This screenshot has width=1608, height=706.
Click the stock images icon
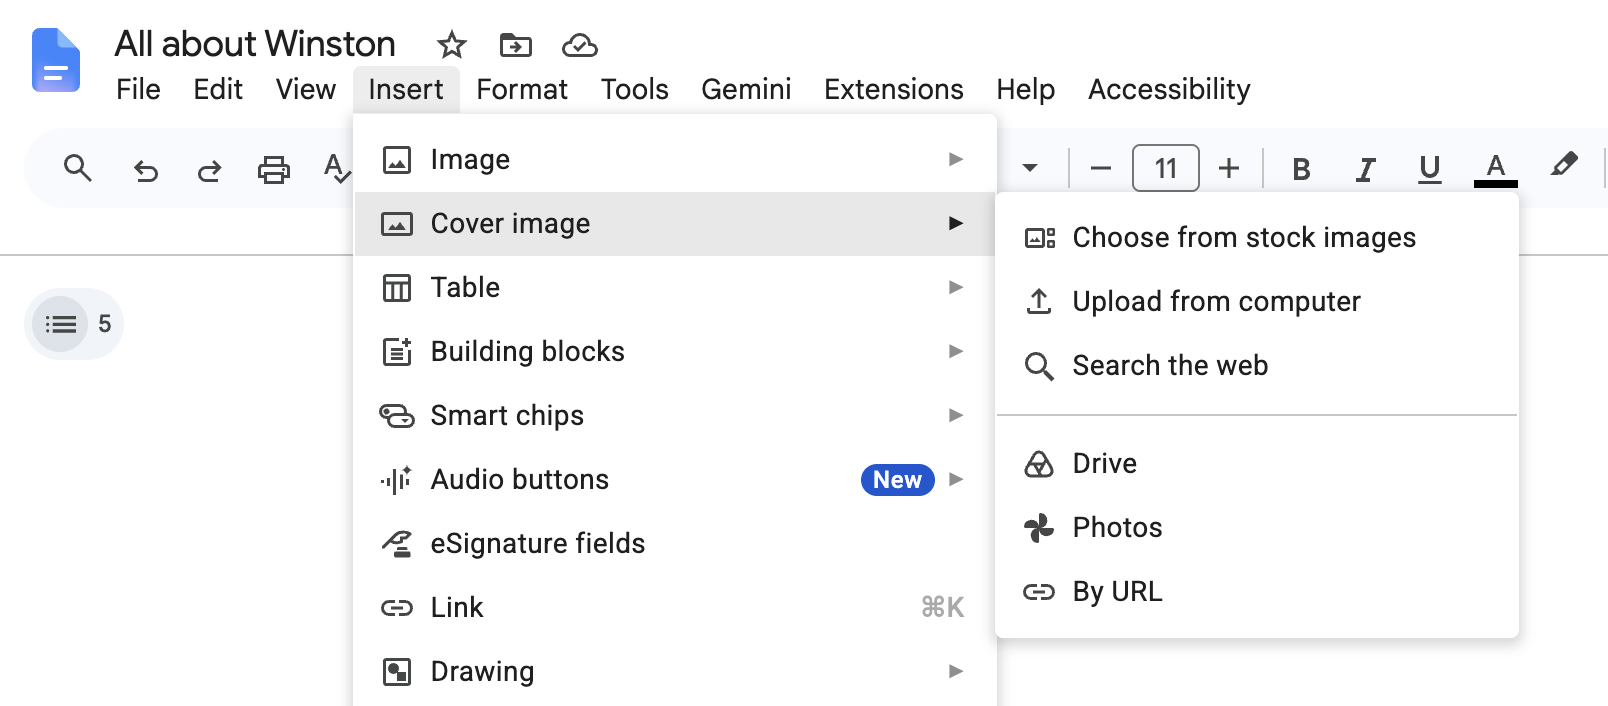[x=1040, y=238]
